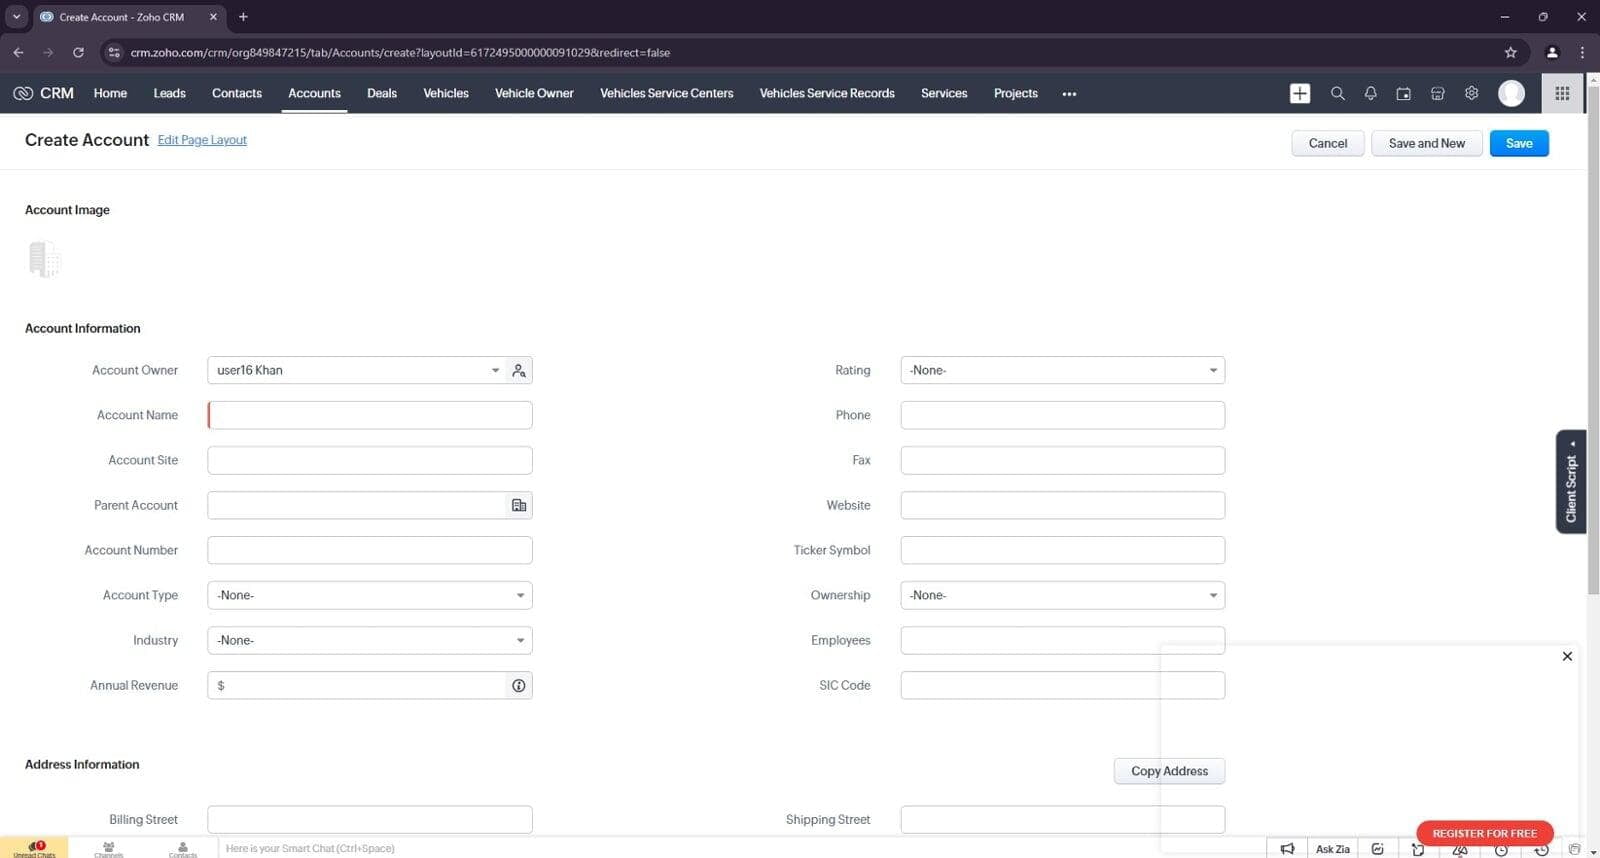
Task: Click the user picker icon beside Account Owner
Action: [519, 370]
